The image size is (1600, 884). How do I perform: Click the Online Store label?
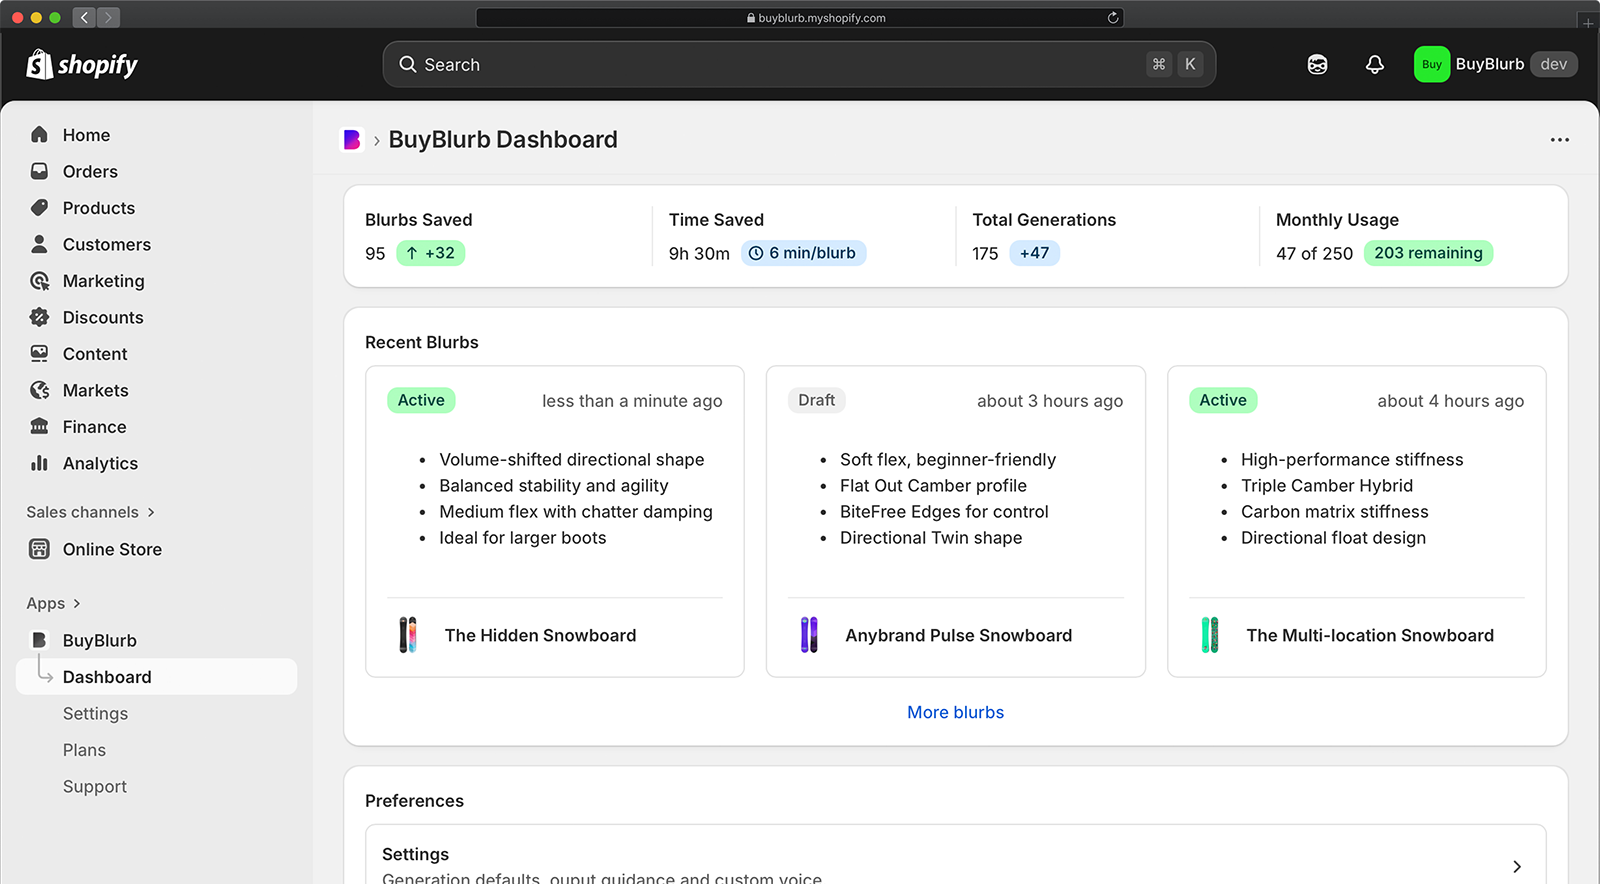pyautogui.click(x=112, y=549)
